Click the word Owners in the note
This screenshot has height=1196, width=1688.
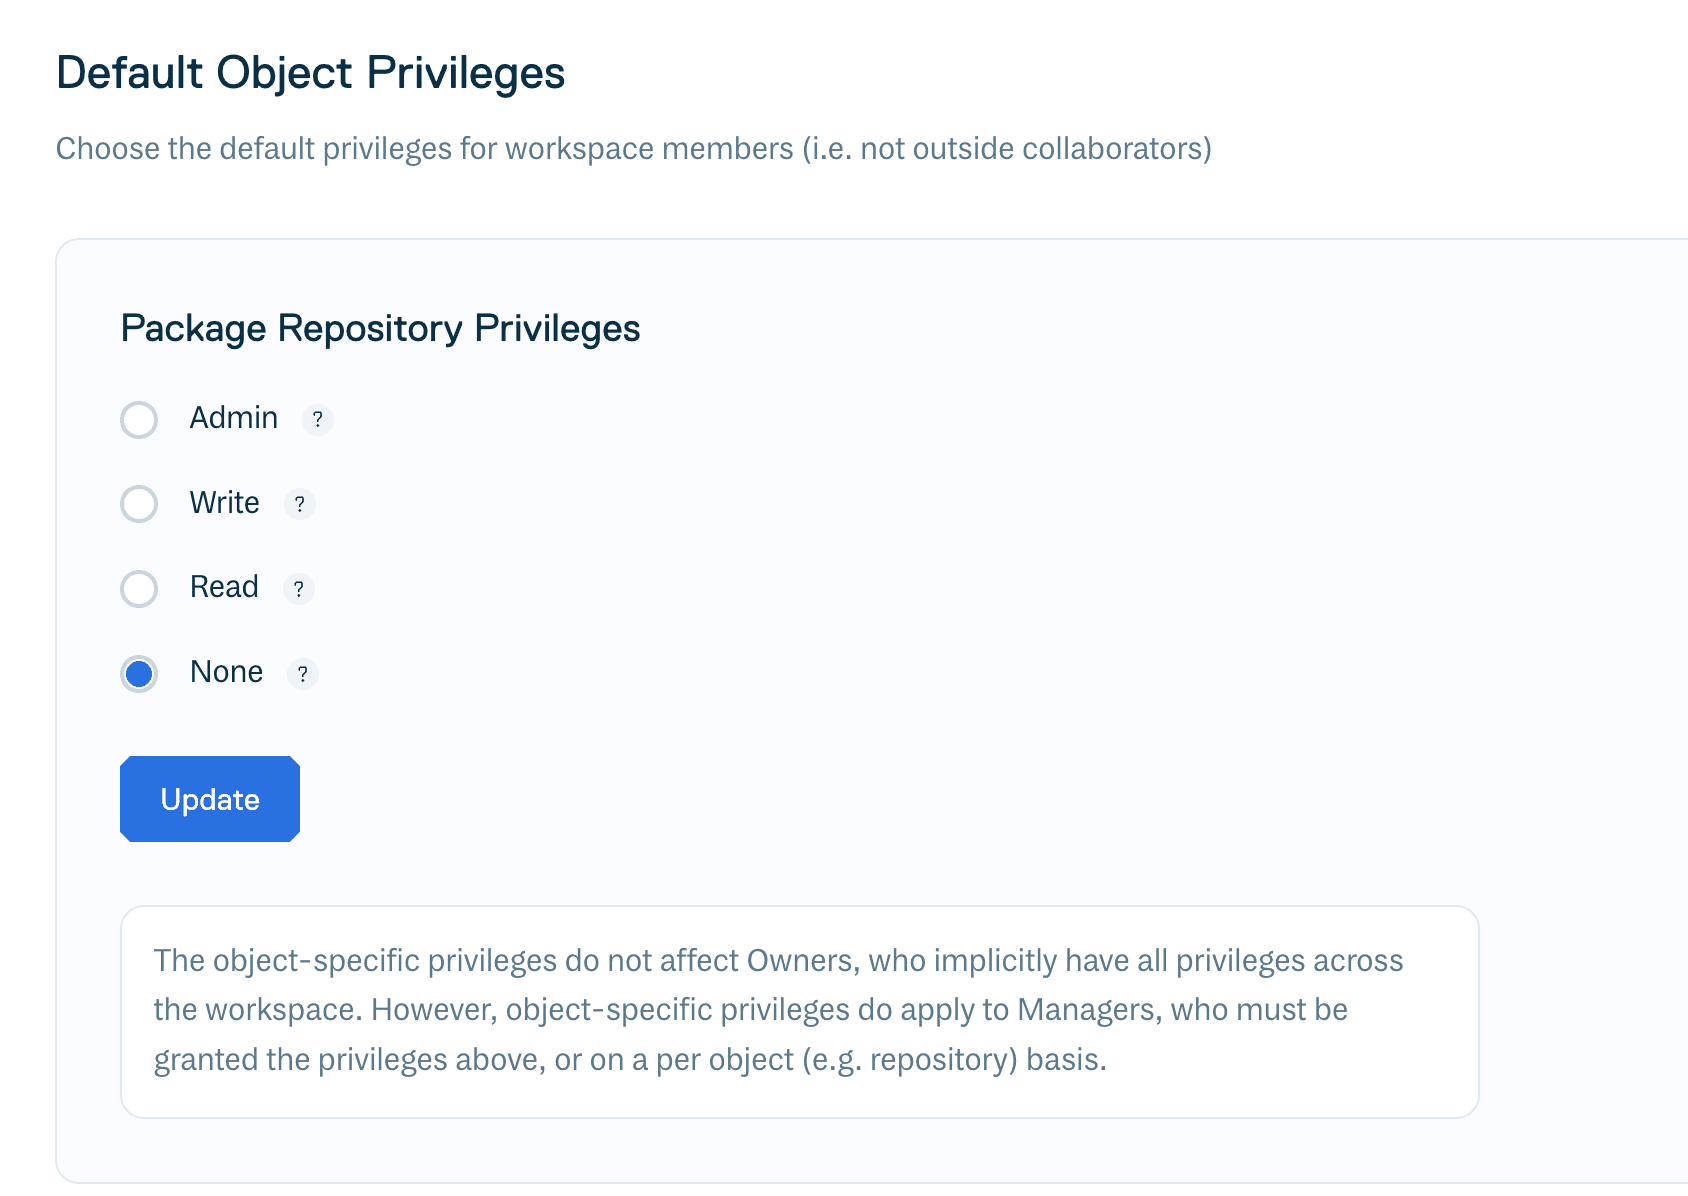point(799,961)
